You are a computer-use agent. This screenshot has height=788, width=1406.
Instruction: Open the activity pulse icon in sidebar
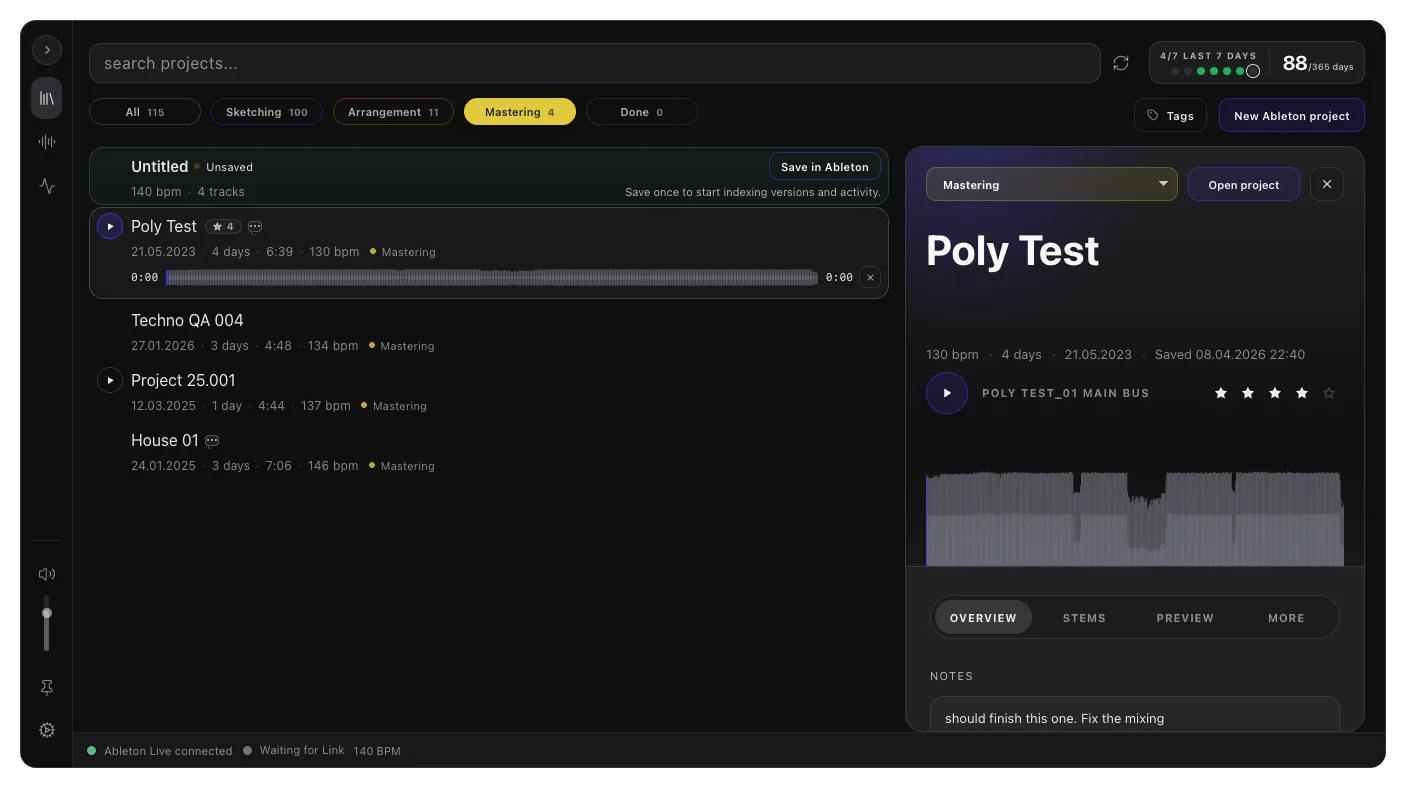[47, 185]
